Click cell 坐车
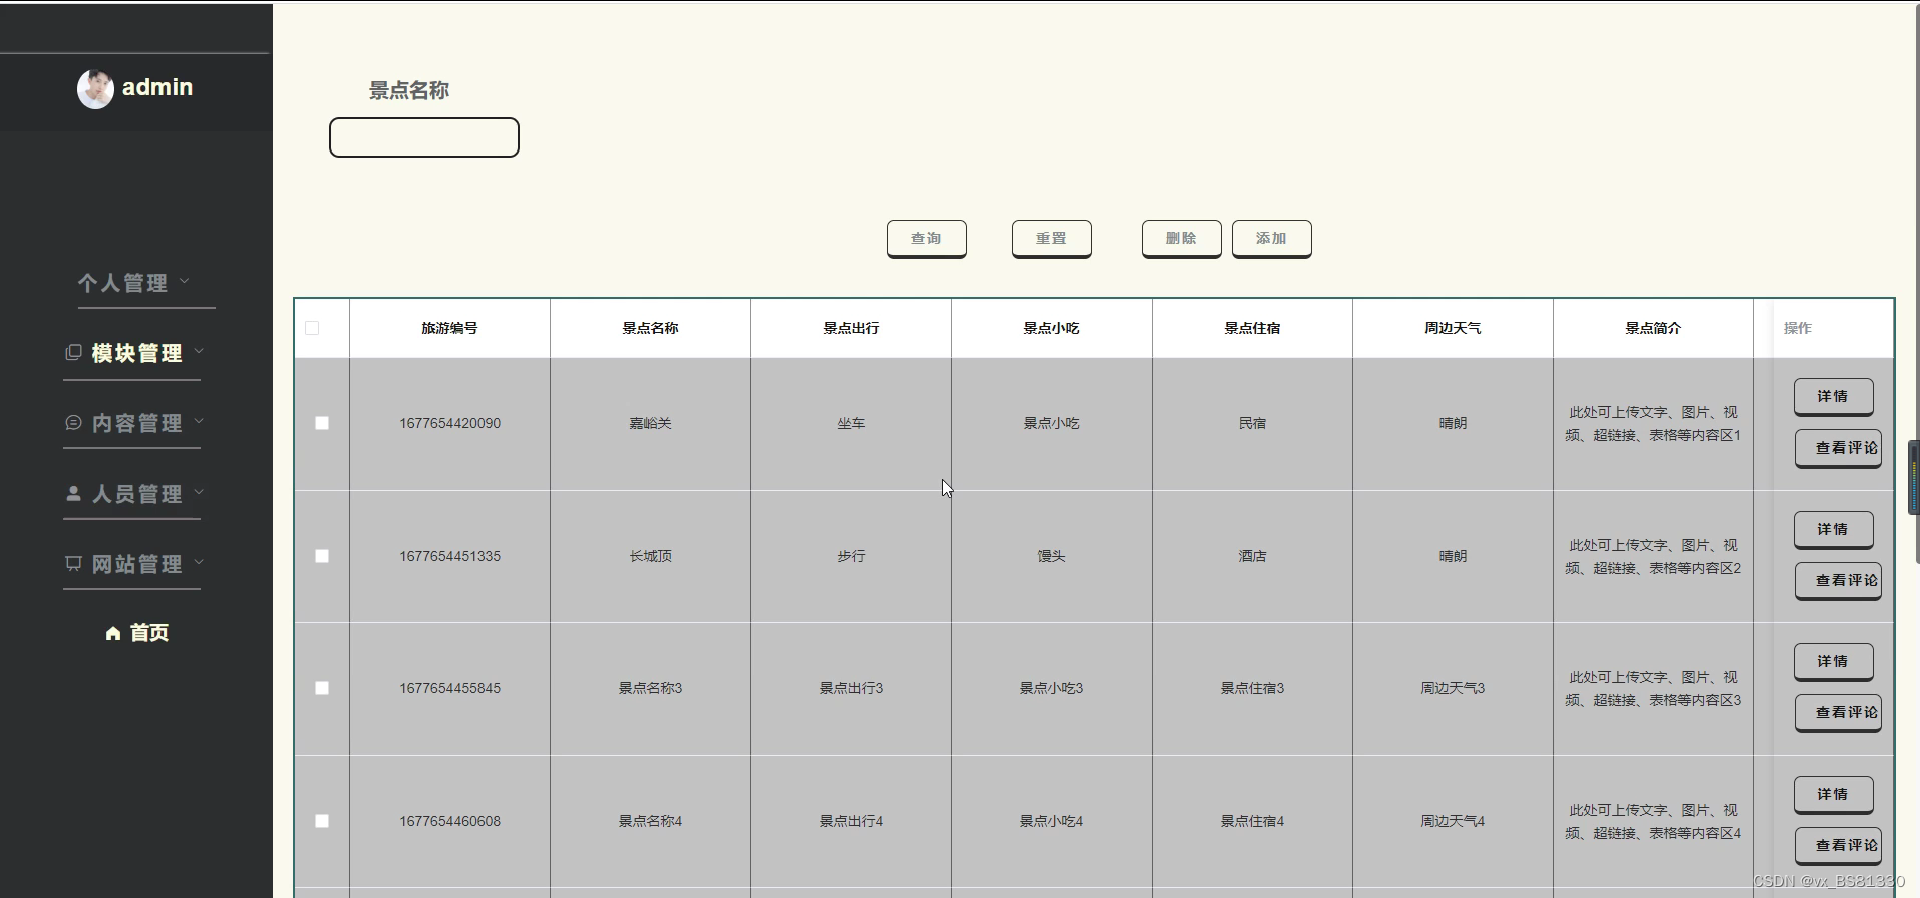The width and height of the screenshot is (1920, 898). pos(851,423)
